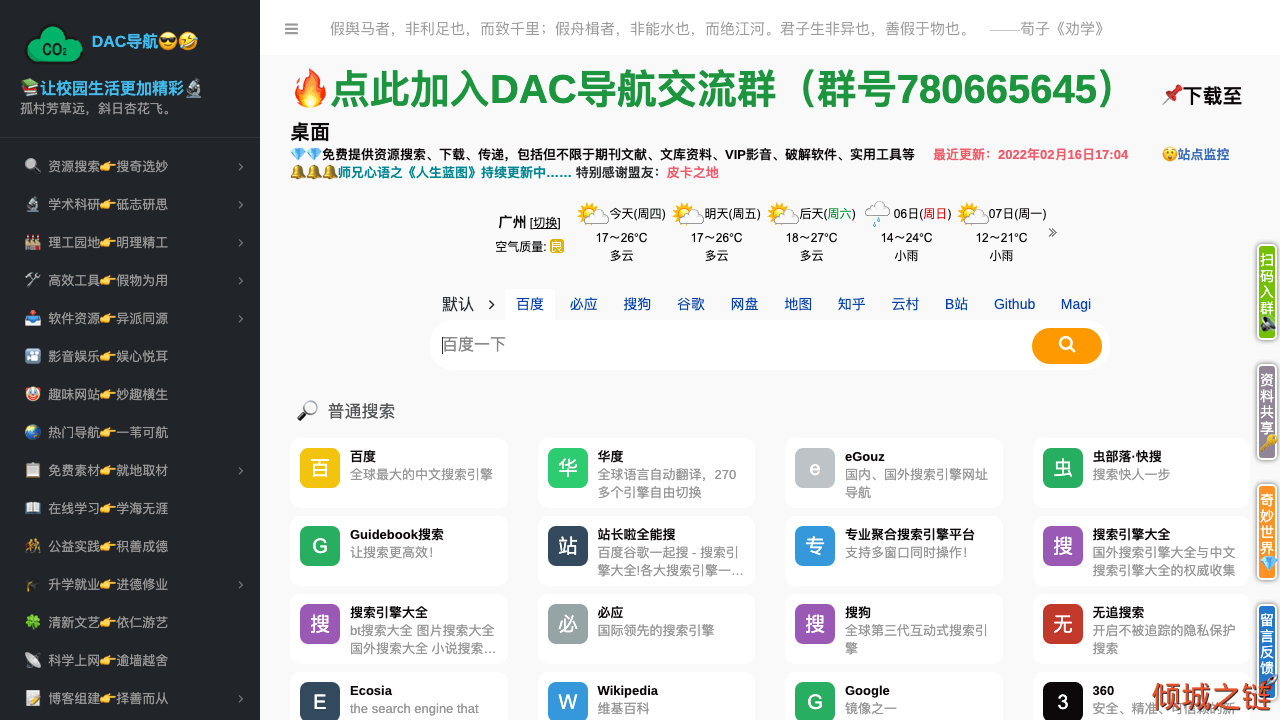1280x720 pixels.
Task: Open the 皮卡之地 friend link
Action: pos(692,172)
